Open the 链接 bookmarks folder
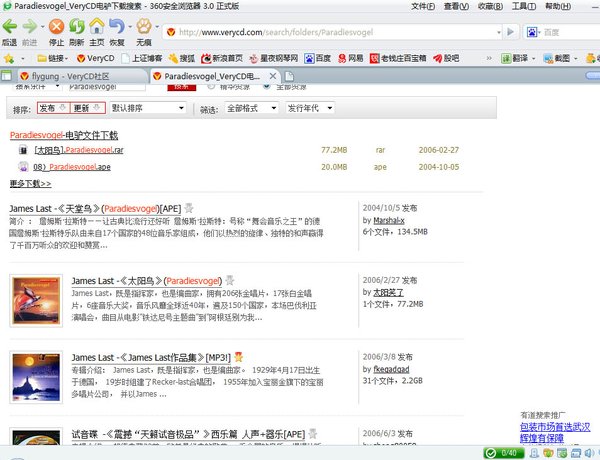This screenshot has height=460, width=600. point(52,58)
